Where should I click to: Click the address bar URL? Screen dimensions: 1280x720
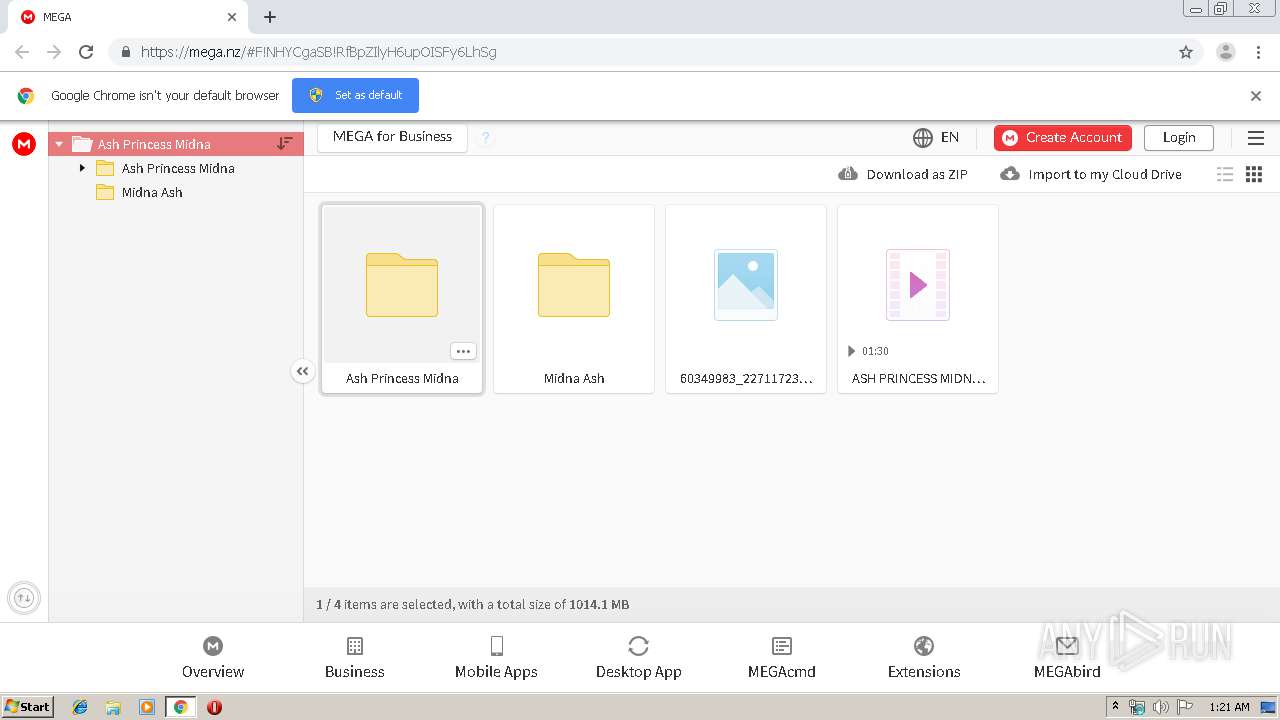click(318, 52)
